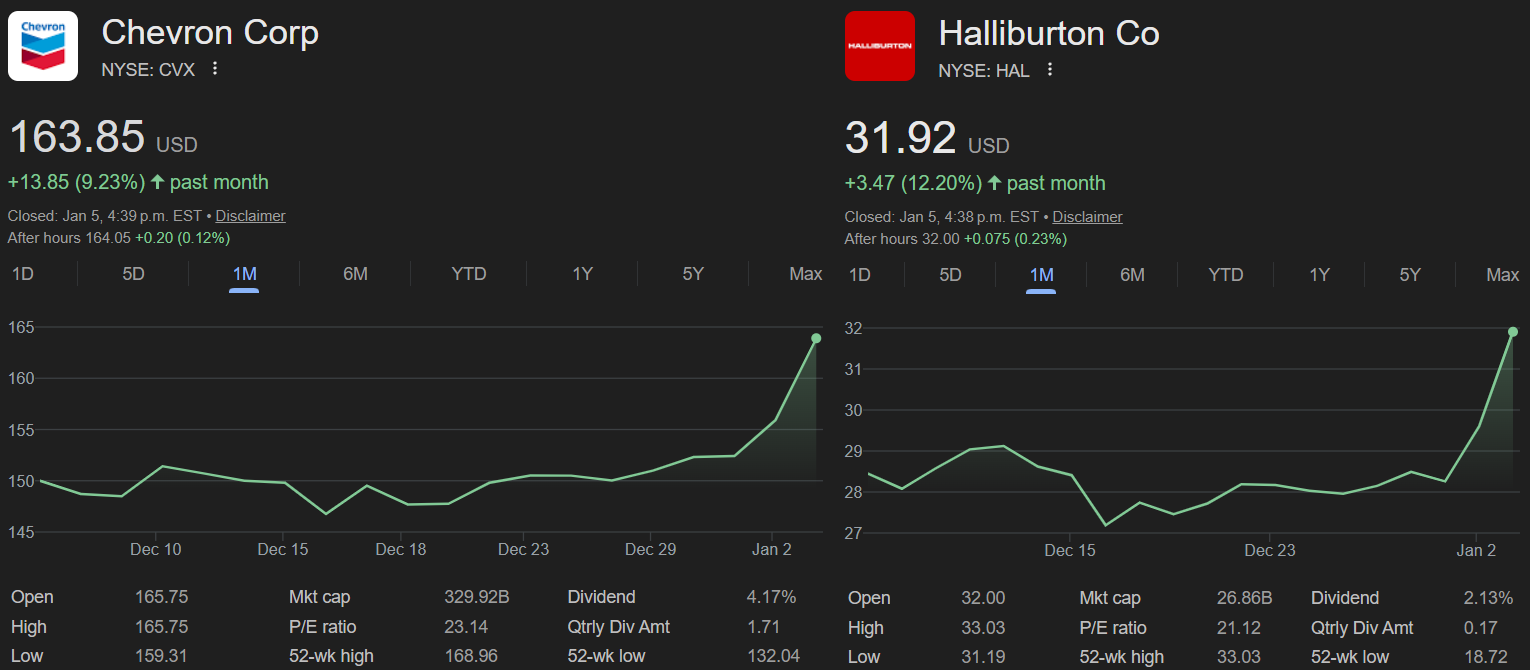Click the Jan 2 label on Halliburton chart
The width and height of the screenshot is (1530, 670).
1476,550
